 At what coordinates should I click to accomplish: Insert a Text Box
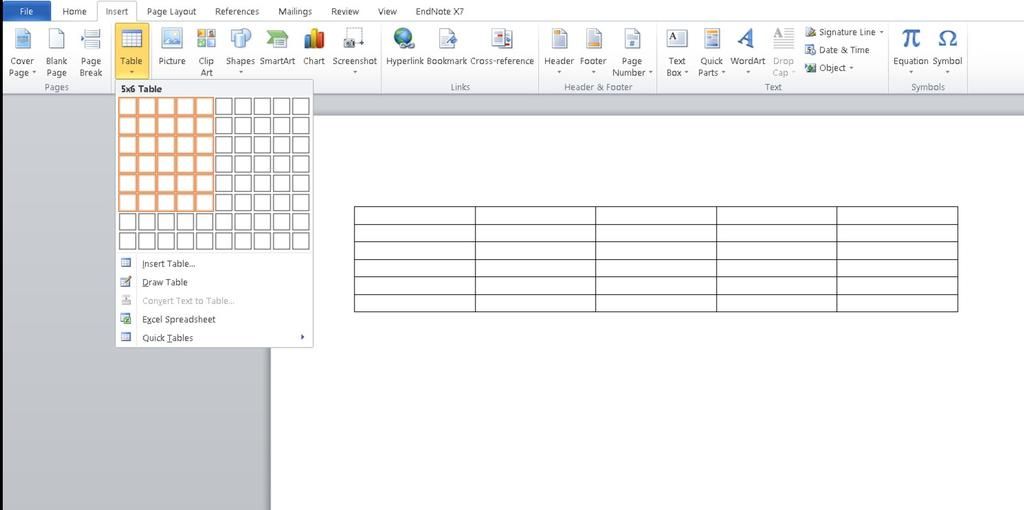tap(677, 54)
